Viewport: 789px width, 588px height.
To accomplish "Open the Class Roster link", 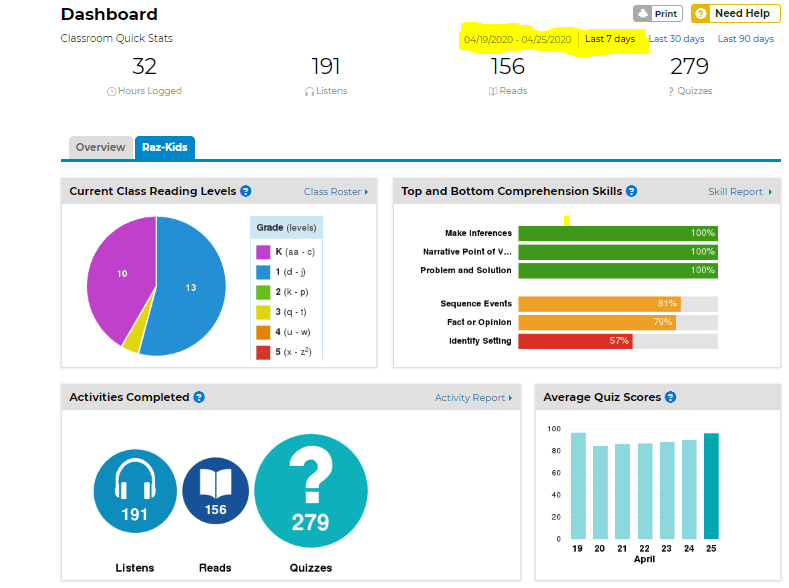I will pyautogui.click(x=336, y=192).
